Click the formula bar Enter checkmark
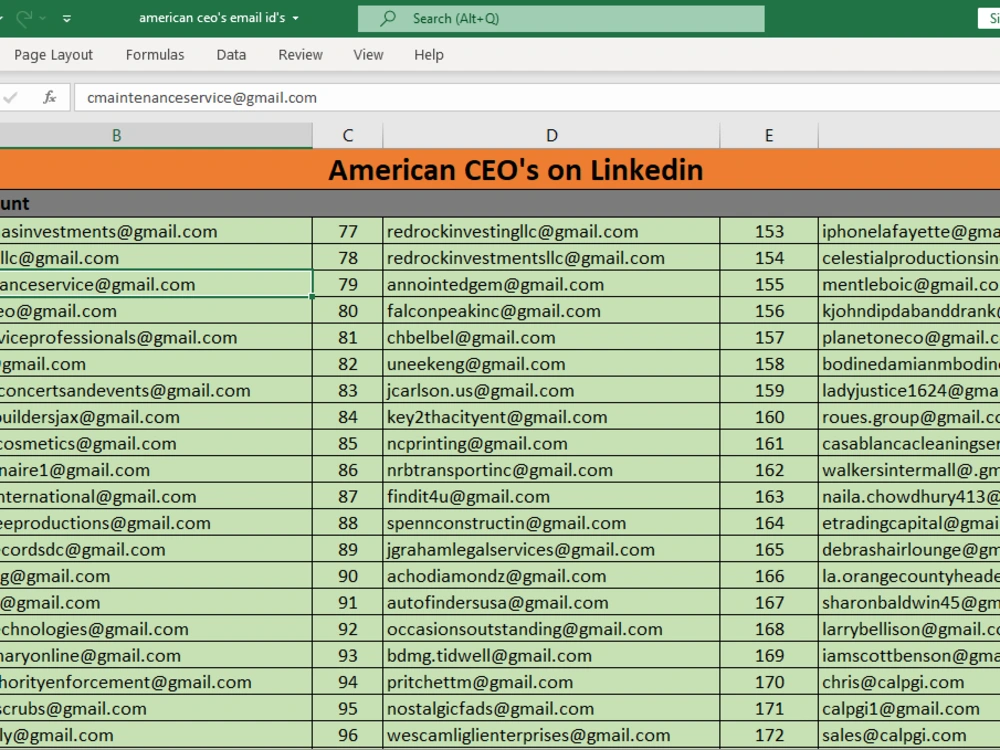The height and width of the screenshot is (750, 1000). pos(10,98)
